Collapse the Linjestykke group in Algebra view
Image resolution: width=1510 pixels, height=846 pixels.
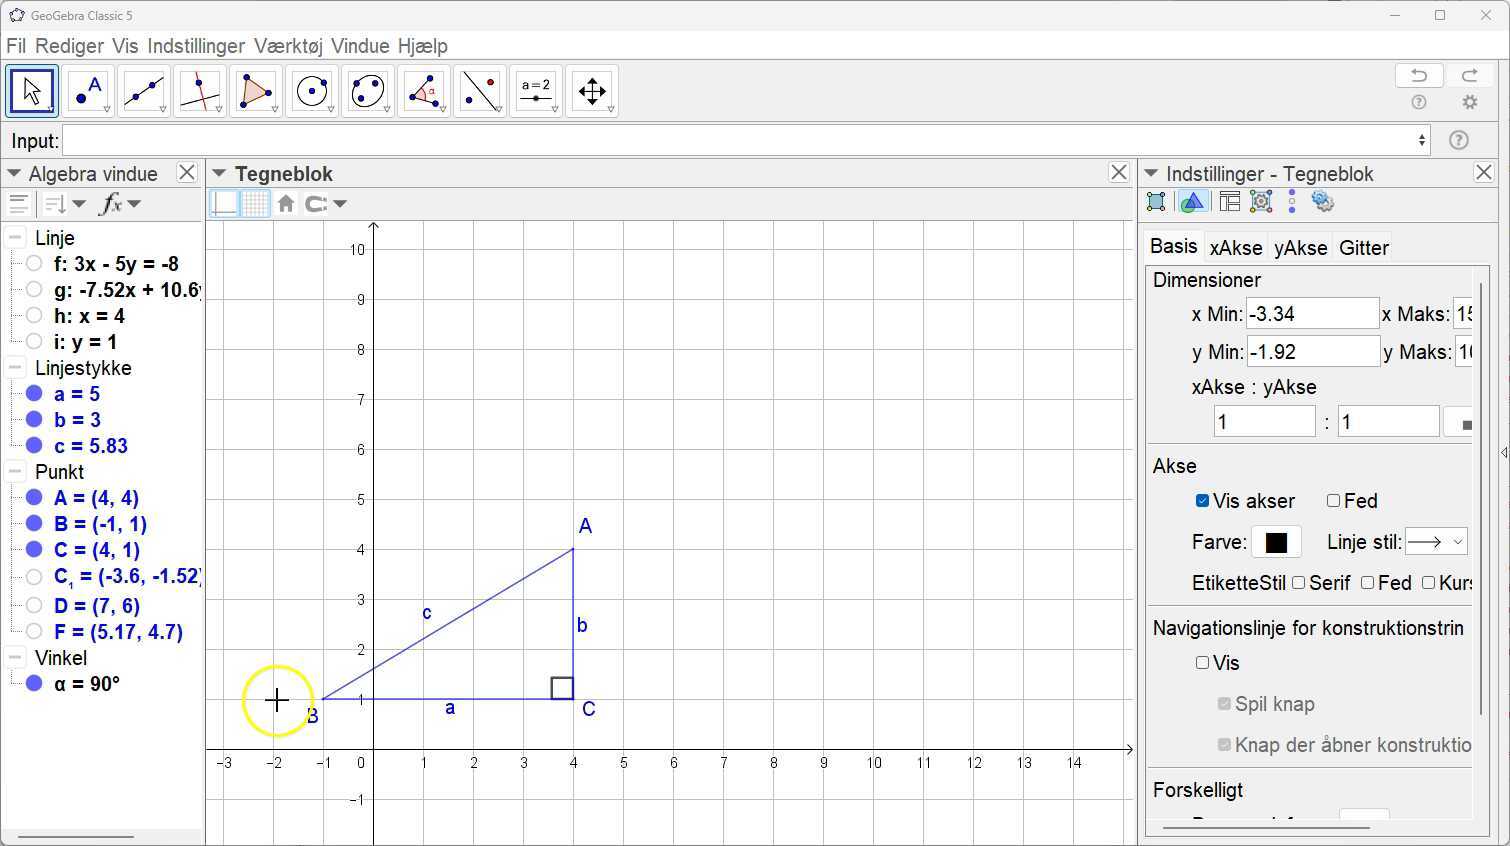pos(14,367)
